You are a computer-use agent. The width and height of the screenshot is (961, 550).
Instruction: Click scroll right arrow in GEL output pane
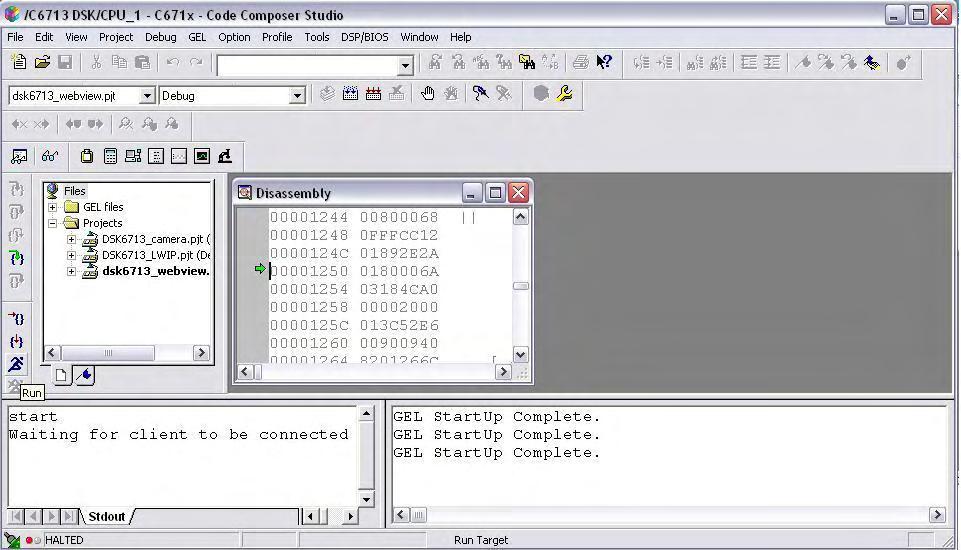[x=937, y=515]
